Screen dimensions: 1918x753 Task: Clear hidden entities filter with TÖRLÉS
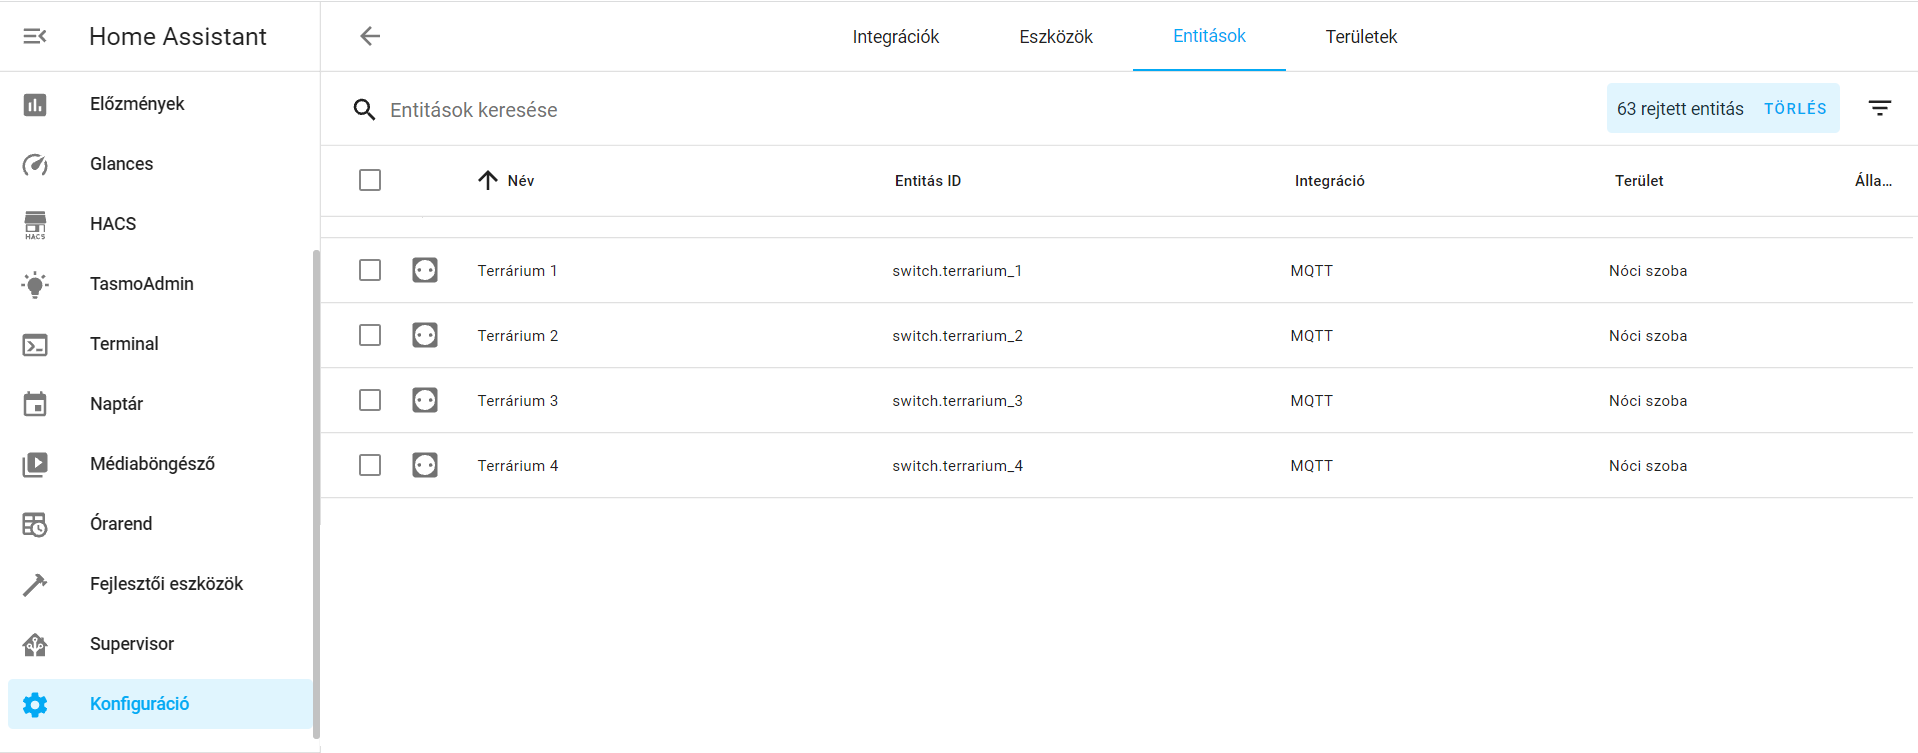pos(1795,108)
